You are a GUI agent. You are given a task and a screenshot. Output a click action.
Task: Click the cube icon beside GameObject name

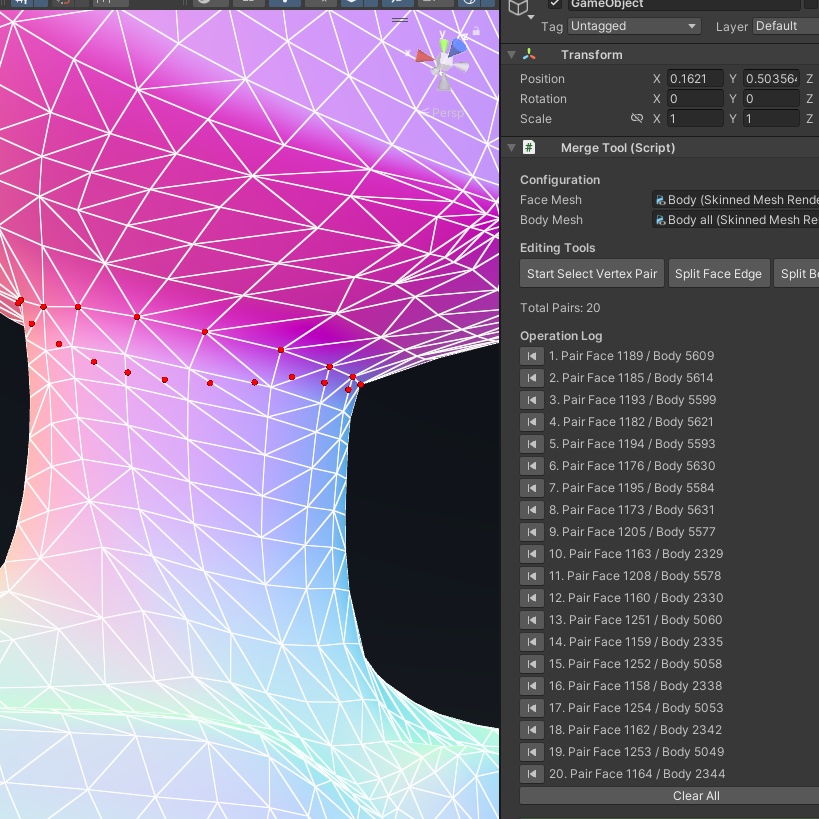[x=519, y=7]
